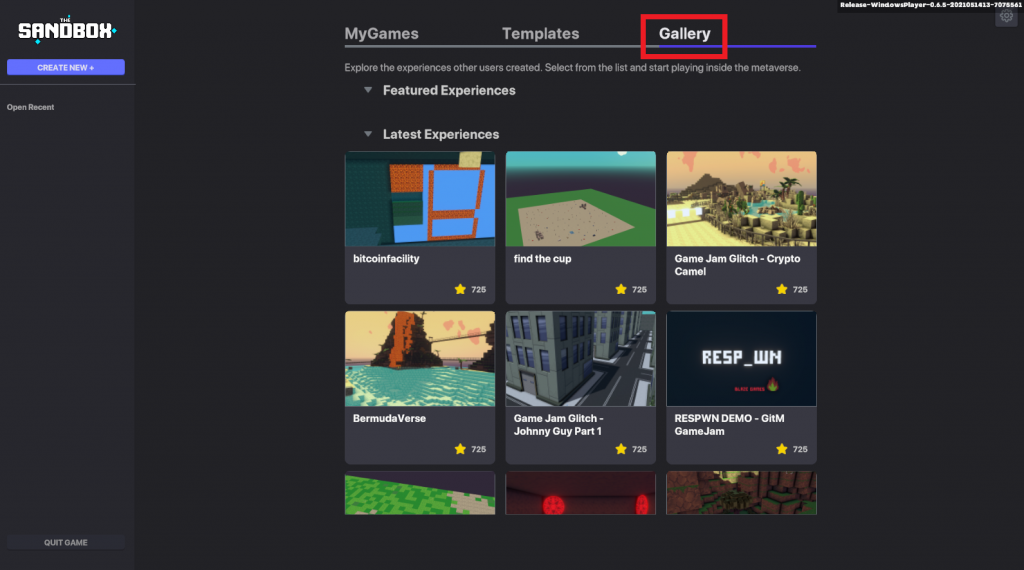Image resolution: width=1024 pixels, height=570 pixels.
Task: Switch to the MyGames tab
Action: 381,34
